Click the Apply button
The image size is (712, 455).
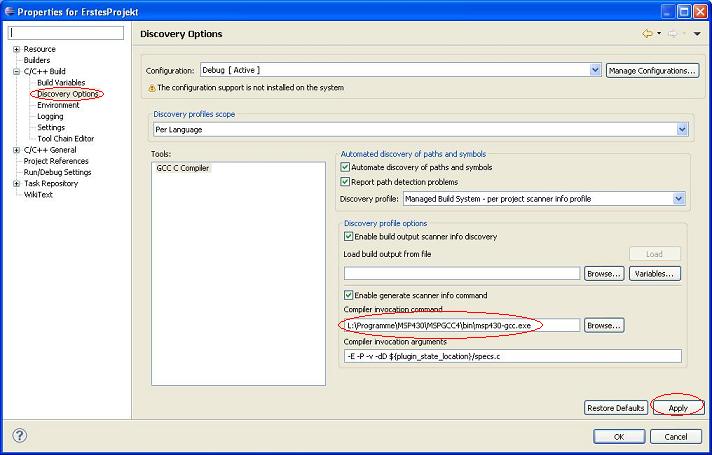pyautogui.click(x=677, y=408)
